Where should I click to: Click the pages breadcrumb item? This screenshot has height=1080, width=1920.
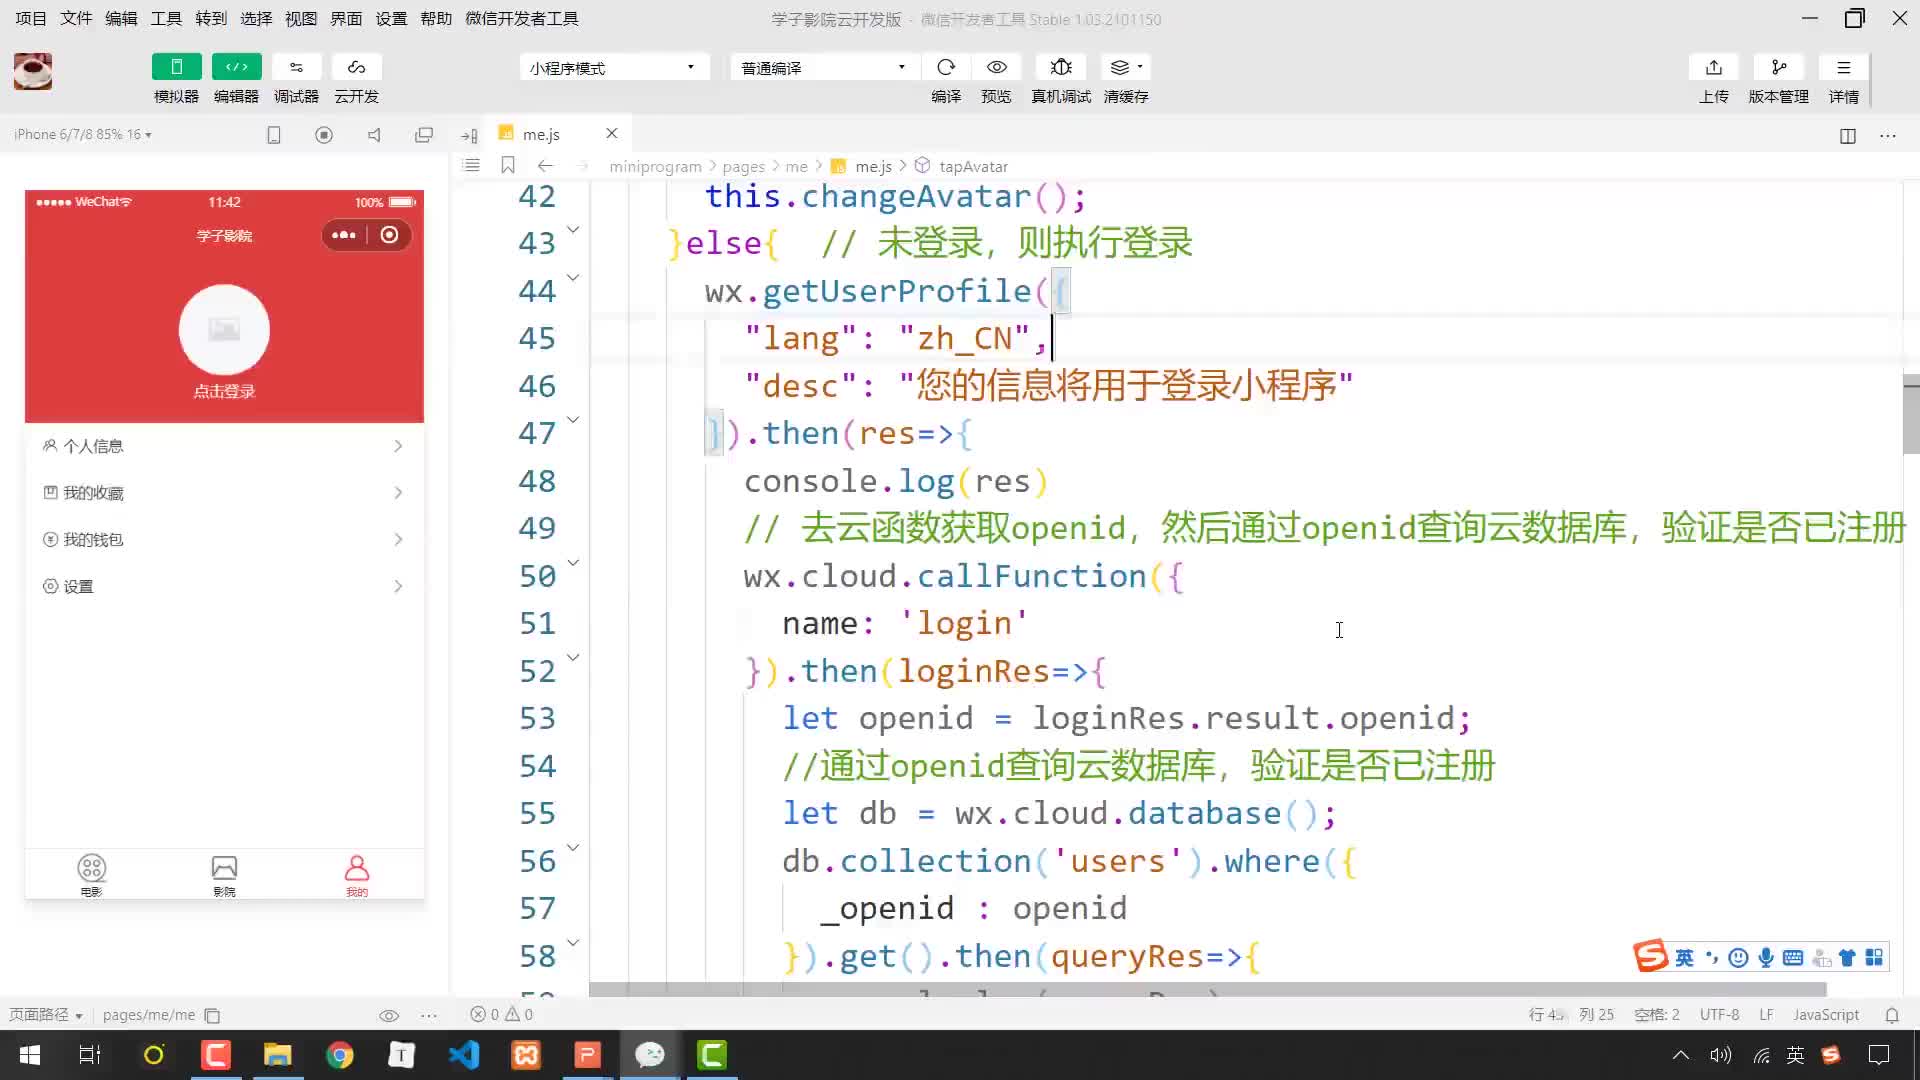743,166
